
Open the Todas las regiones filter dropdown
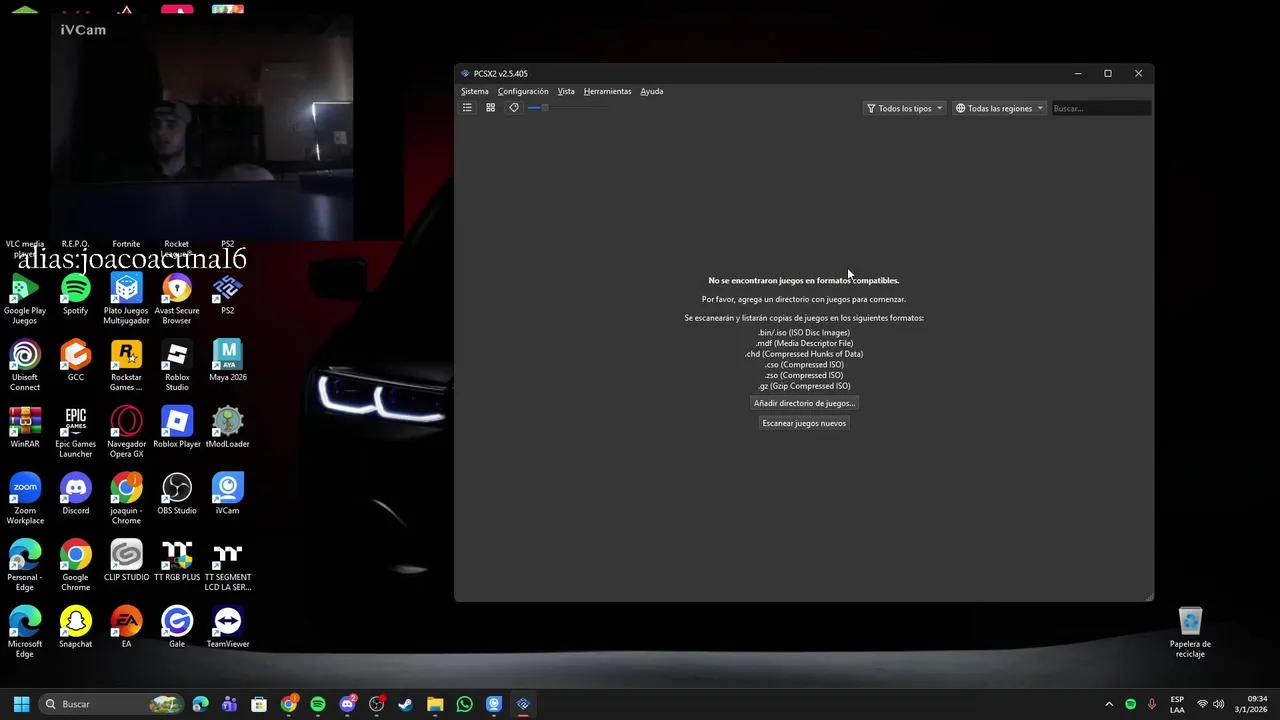pos(1000,108)
